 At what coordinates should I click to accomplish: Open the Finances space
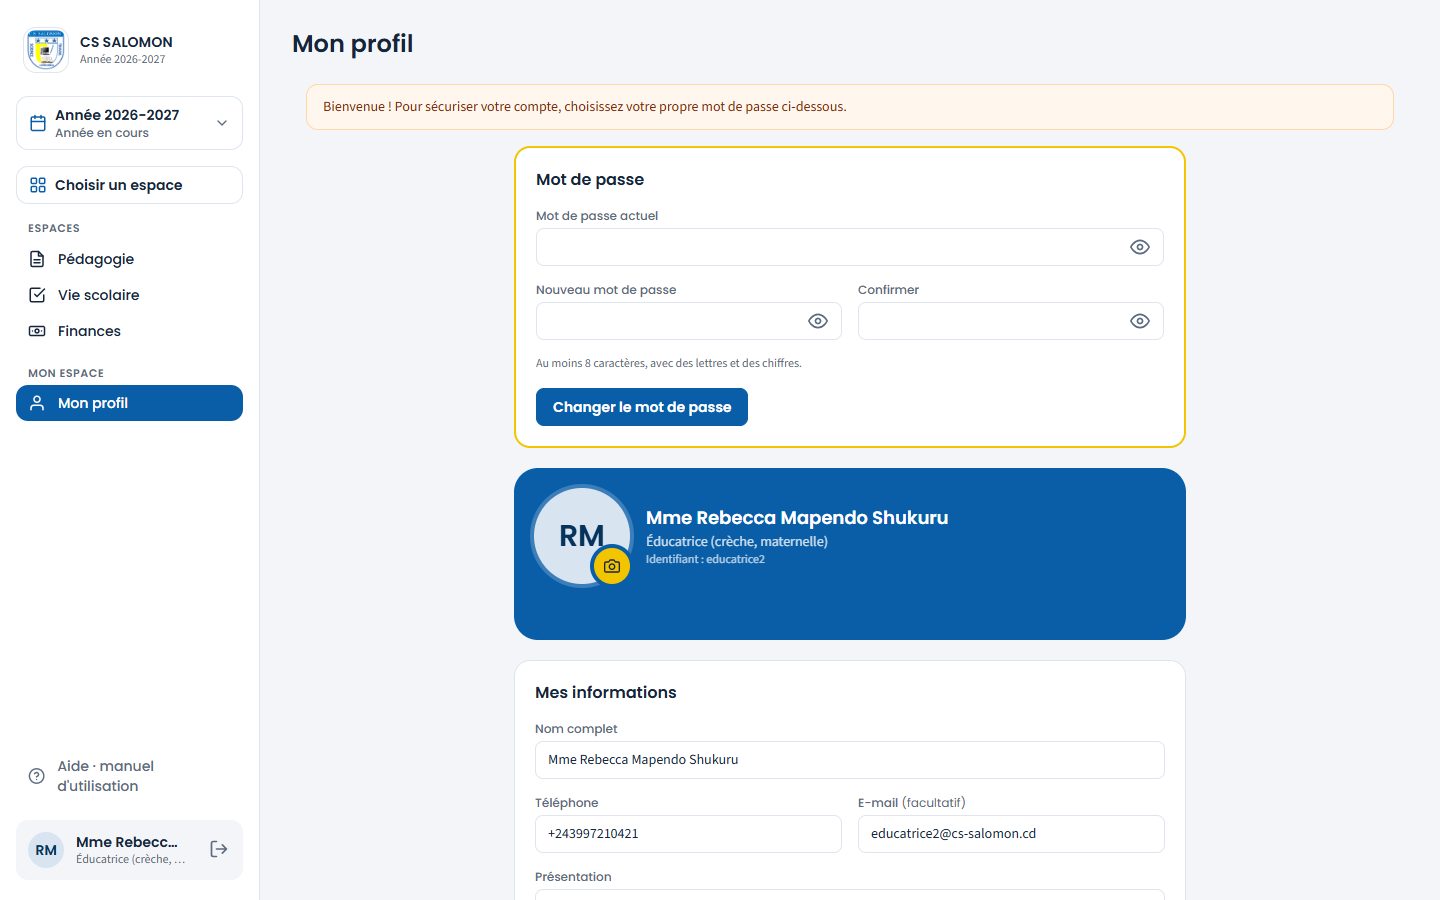point(129,331)
